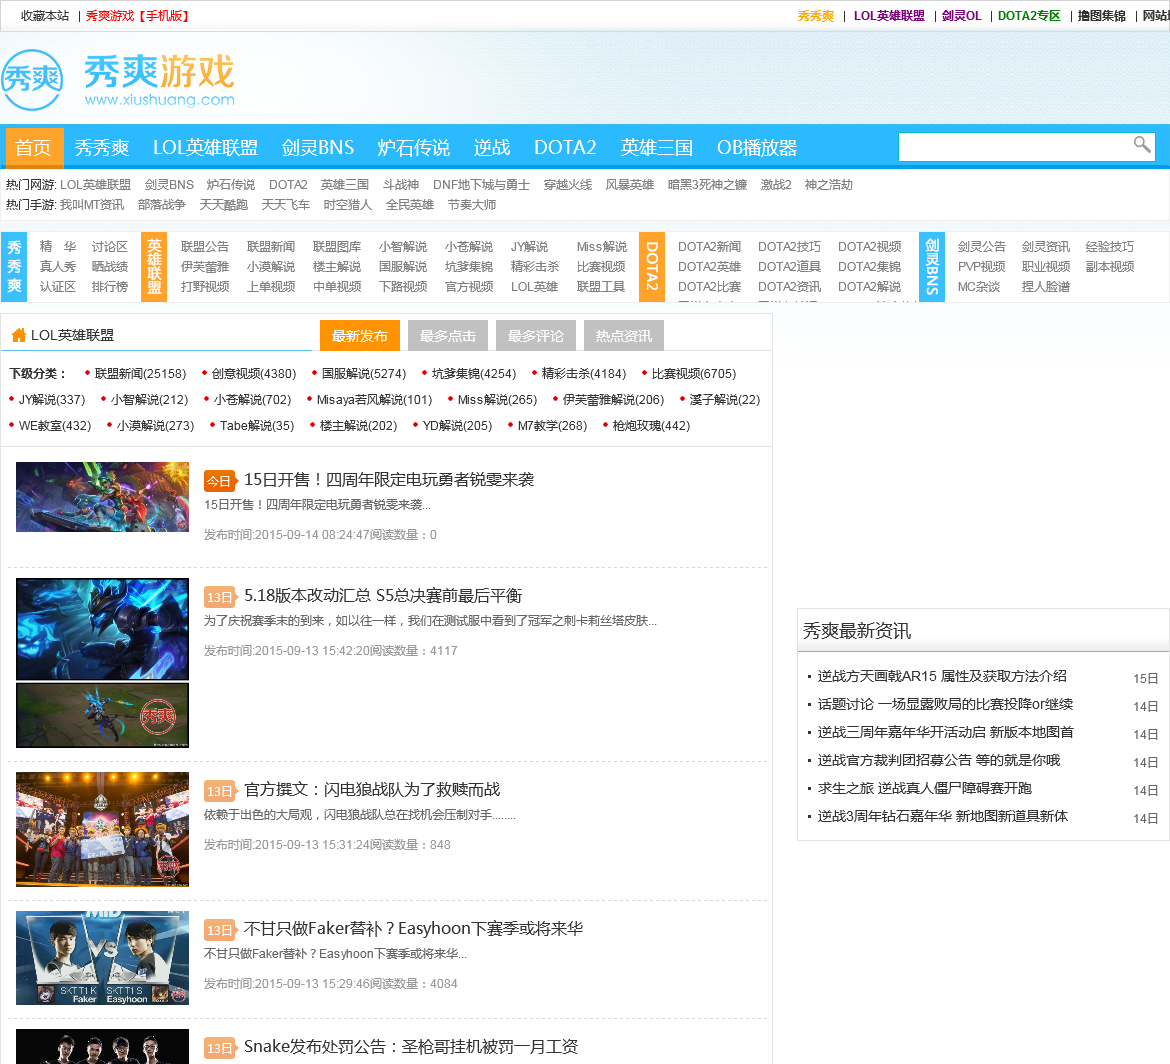Open article 官方撰文：闪电狼战队为了救赎而战
The width and height of the screenshot is (1170, 1064).
(372, 790)
